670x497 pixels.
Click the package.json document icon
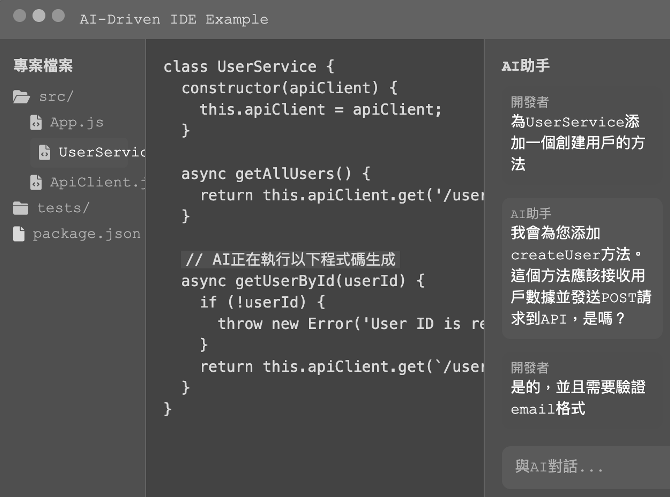coord(19,234)
